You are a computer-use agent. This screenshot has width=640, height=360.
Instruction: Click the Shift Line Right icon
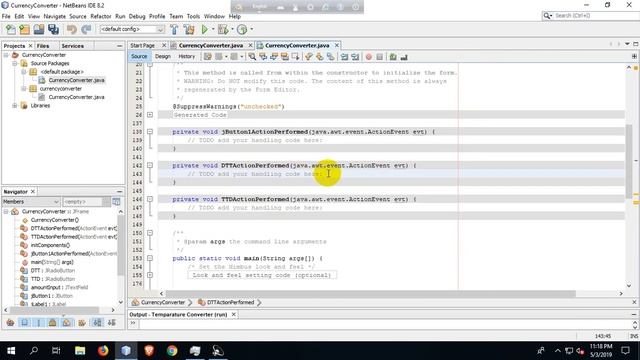(x=355, y=57)
